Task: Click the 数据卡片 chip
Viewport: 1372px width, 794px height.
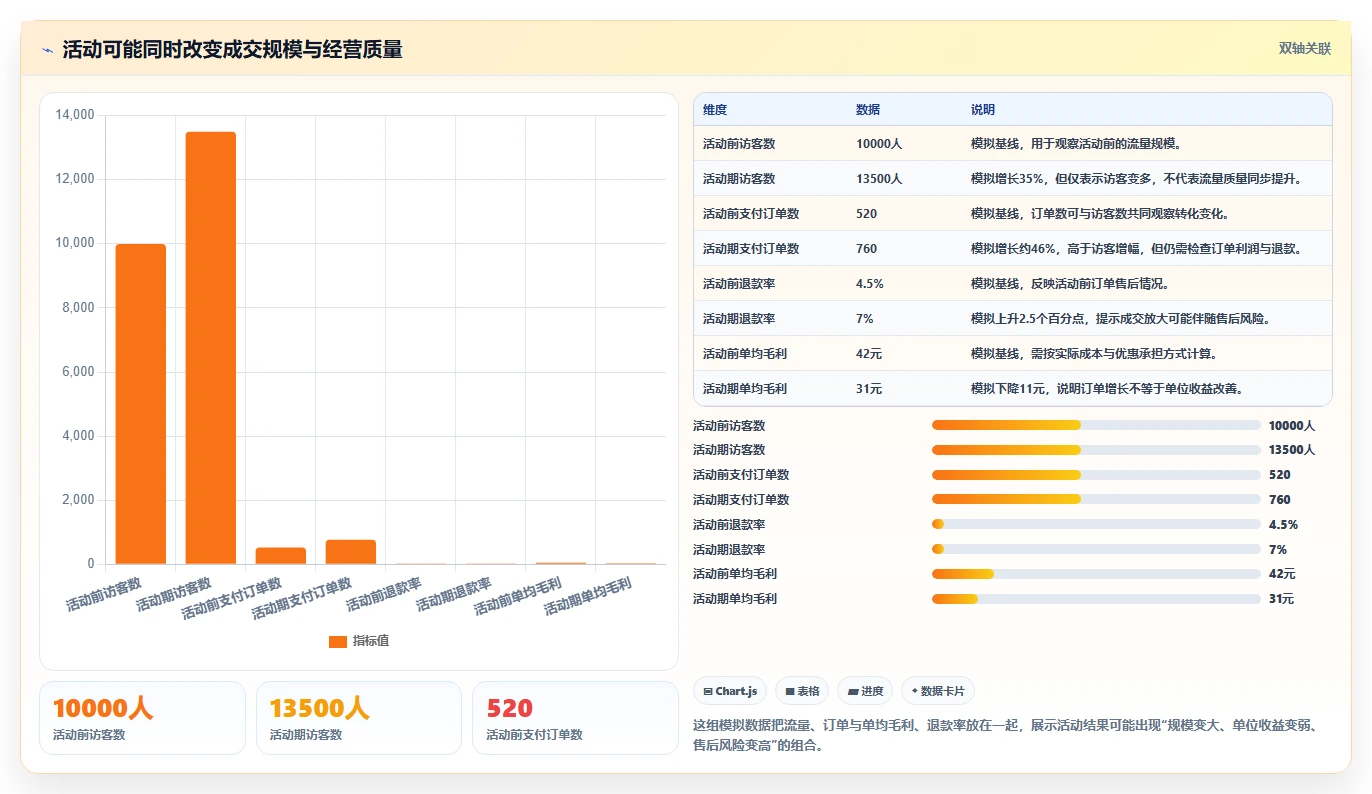Action: point(937,691)
